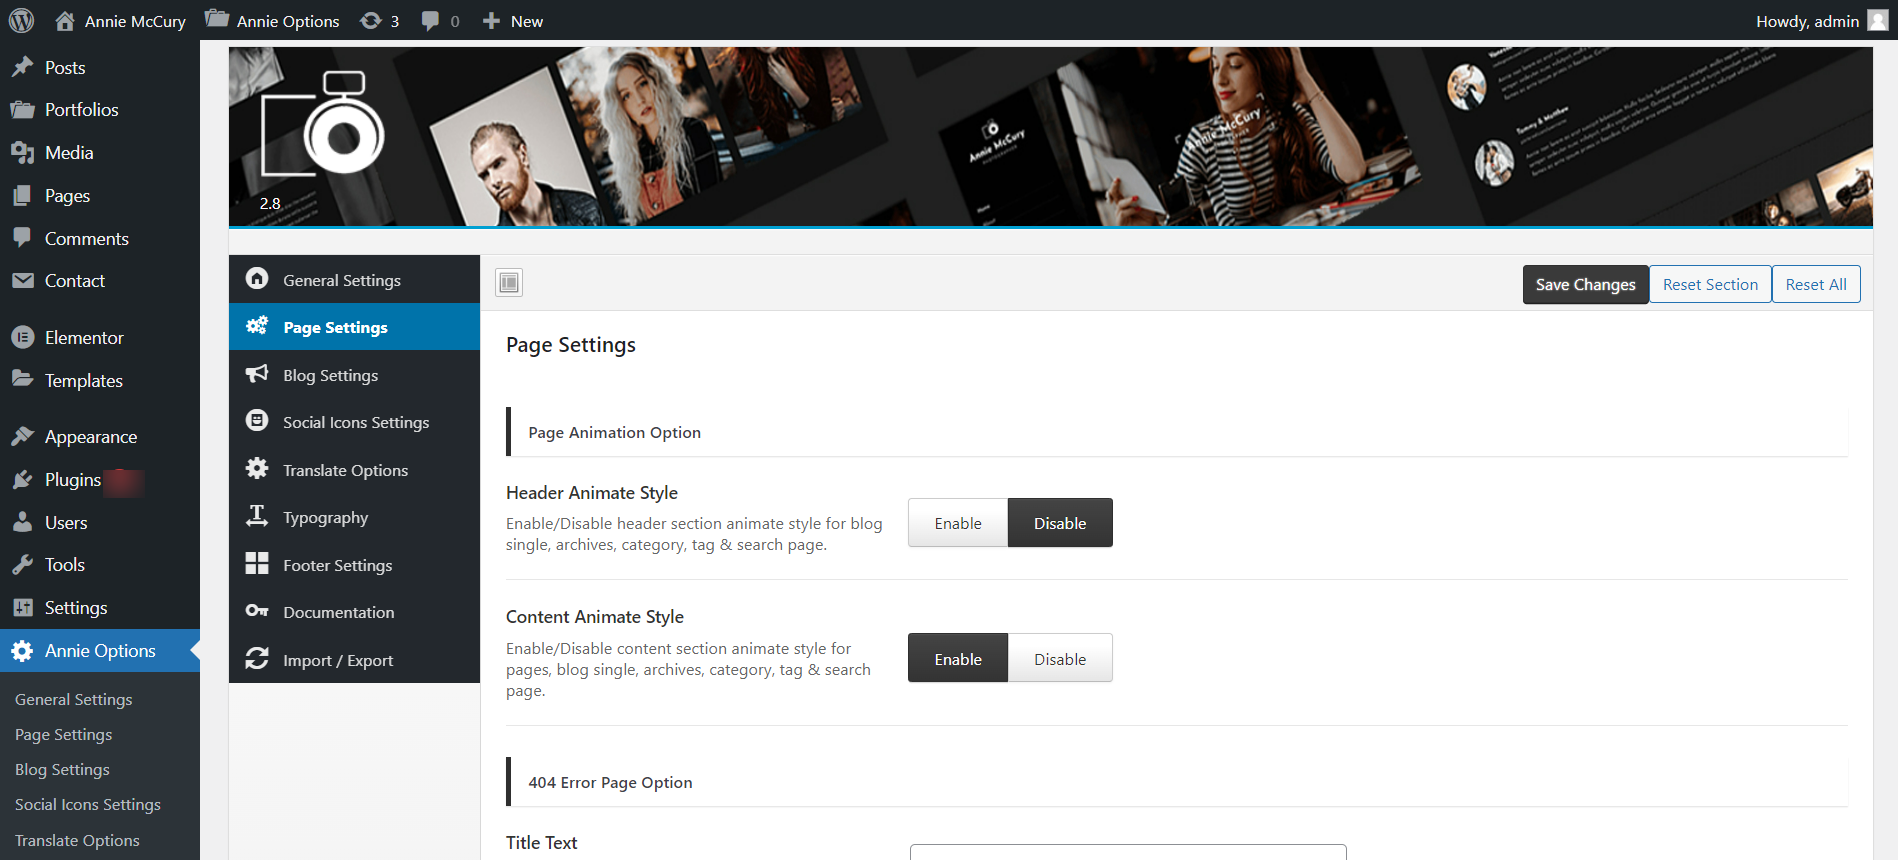Open the Typography options tab
Screen dimensions: 1898x860
tap(354, 517)
